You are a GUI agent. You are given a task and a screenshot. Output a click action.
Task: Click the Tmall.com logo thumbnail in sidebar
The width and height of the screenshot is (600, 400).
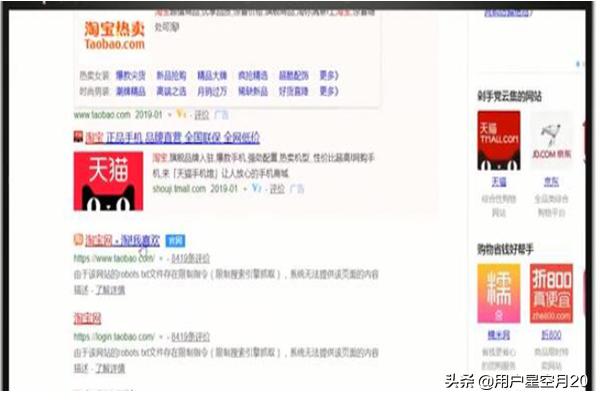(x=499, y=140)
